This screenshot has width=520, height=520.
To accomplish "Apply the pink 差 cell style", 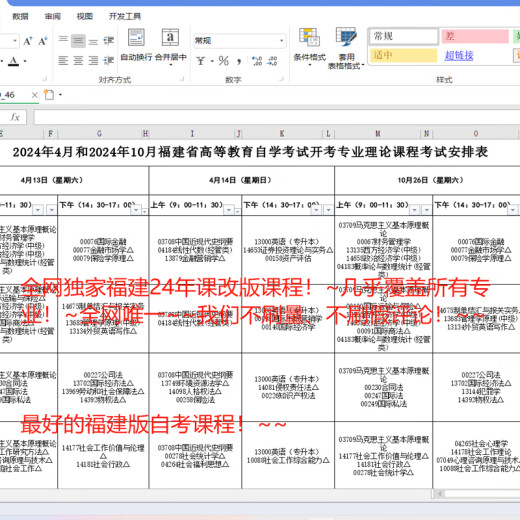I will 475,36.
